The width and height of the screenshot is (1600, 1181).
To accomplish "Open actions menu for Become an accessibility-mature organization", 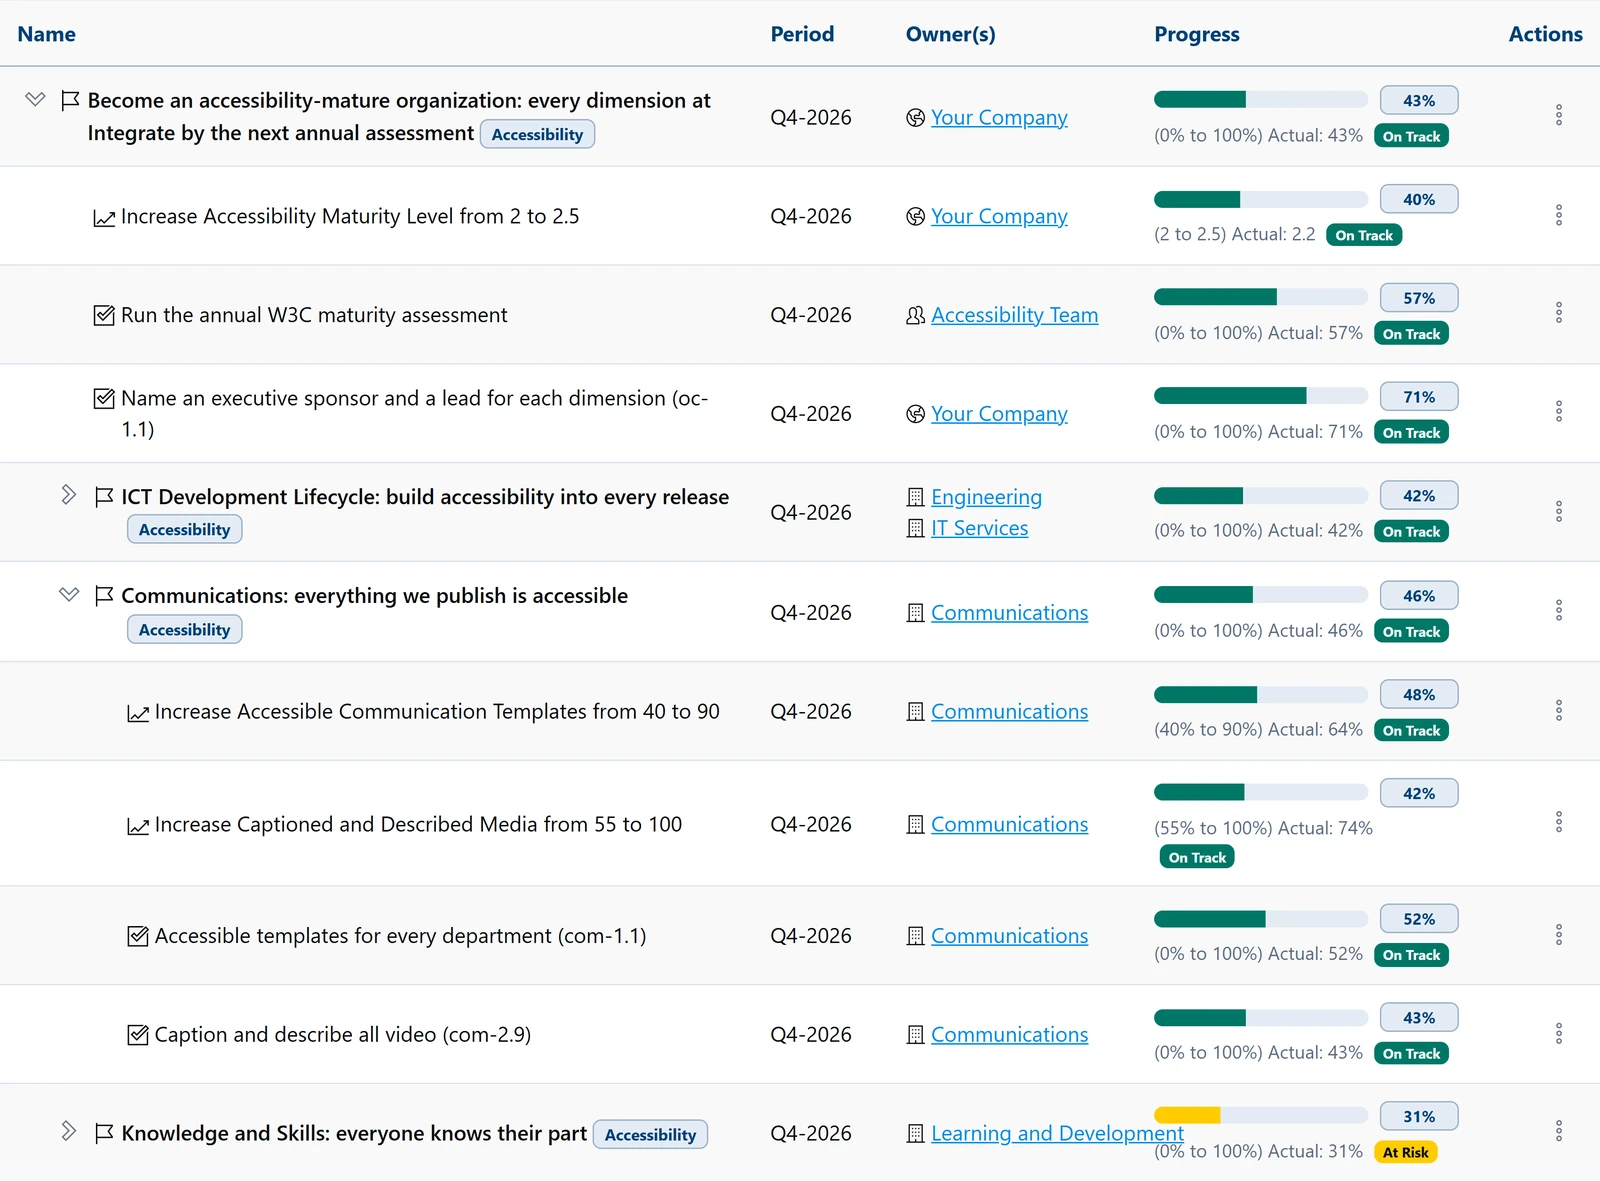I will click(1558, 115).
